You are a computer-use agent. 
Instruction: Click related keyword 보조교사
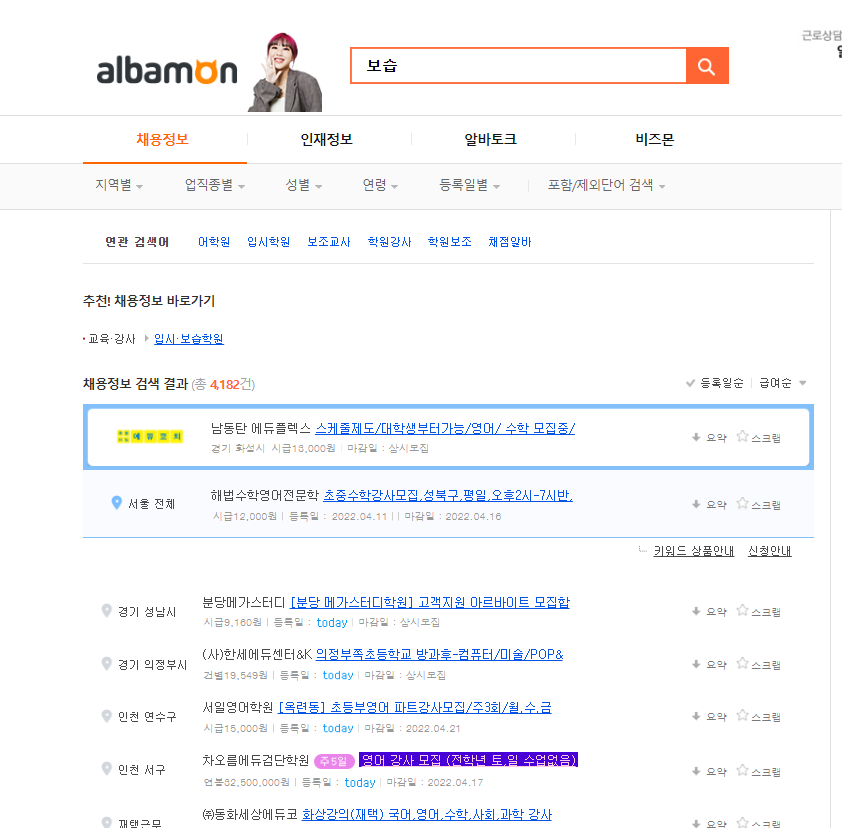pos(329,242)
